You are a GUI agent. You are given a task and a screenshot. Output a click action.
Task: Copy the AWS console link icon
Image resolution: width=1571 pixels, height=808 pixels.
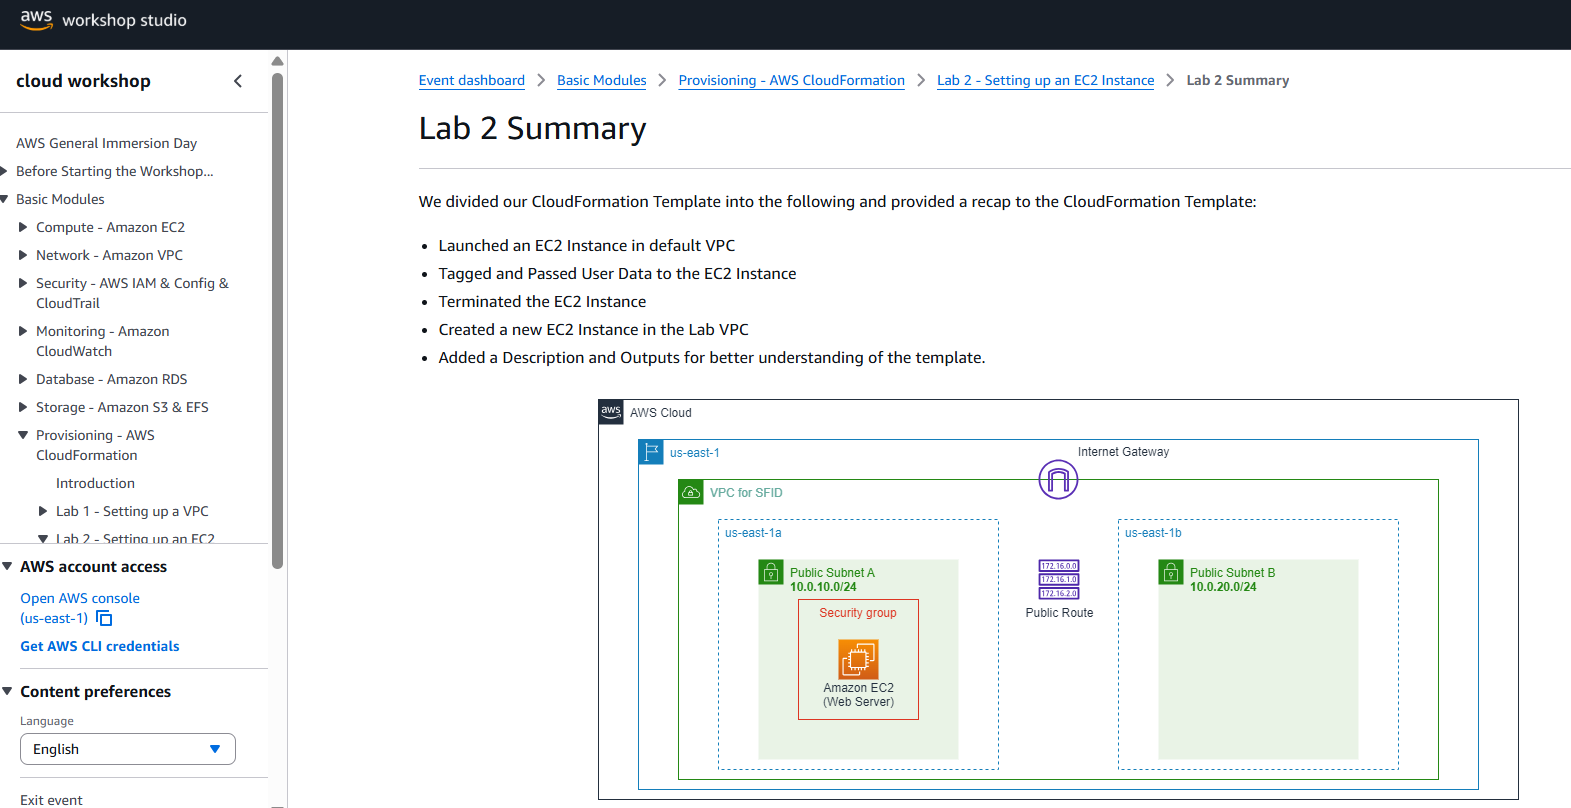104,618
